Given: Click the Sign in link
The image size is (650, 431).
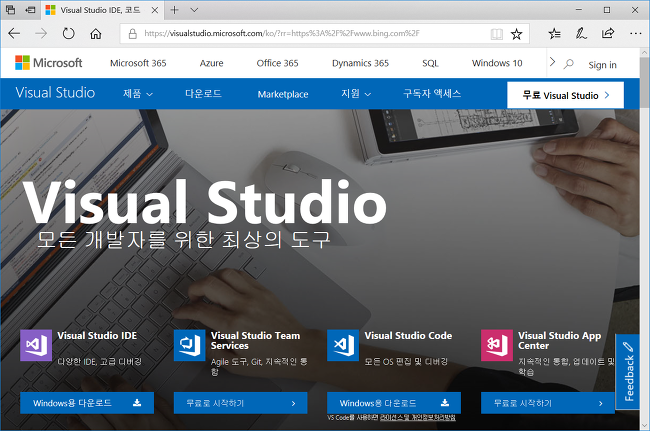Looking at the screenshot, I should [602, 65].
